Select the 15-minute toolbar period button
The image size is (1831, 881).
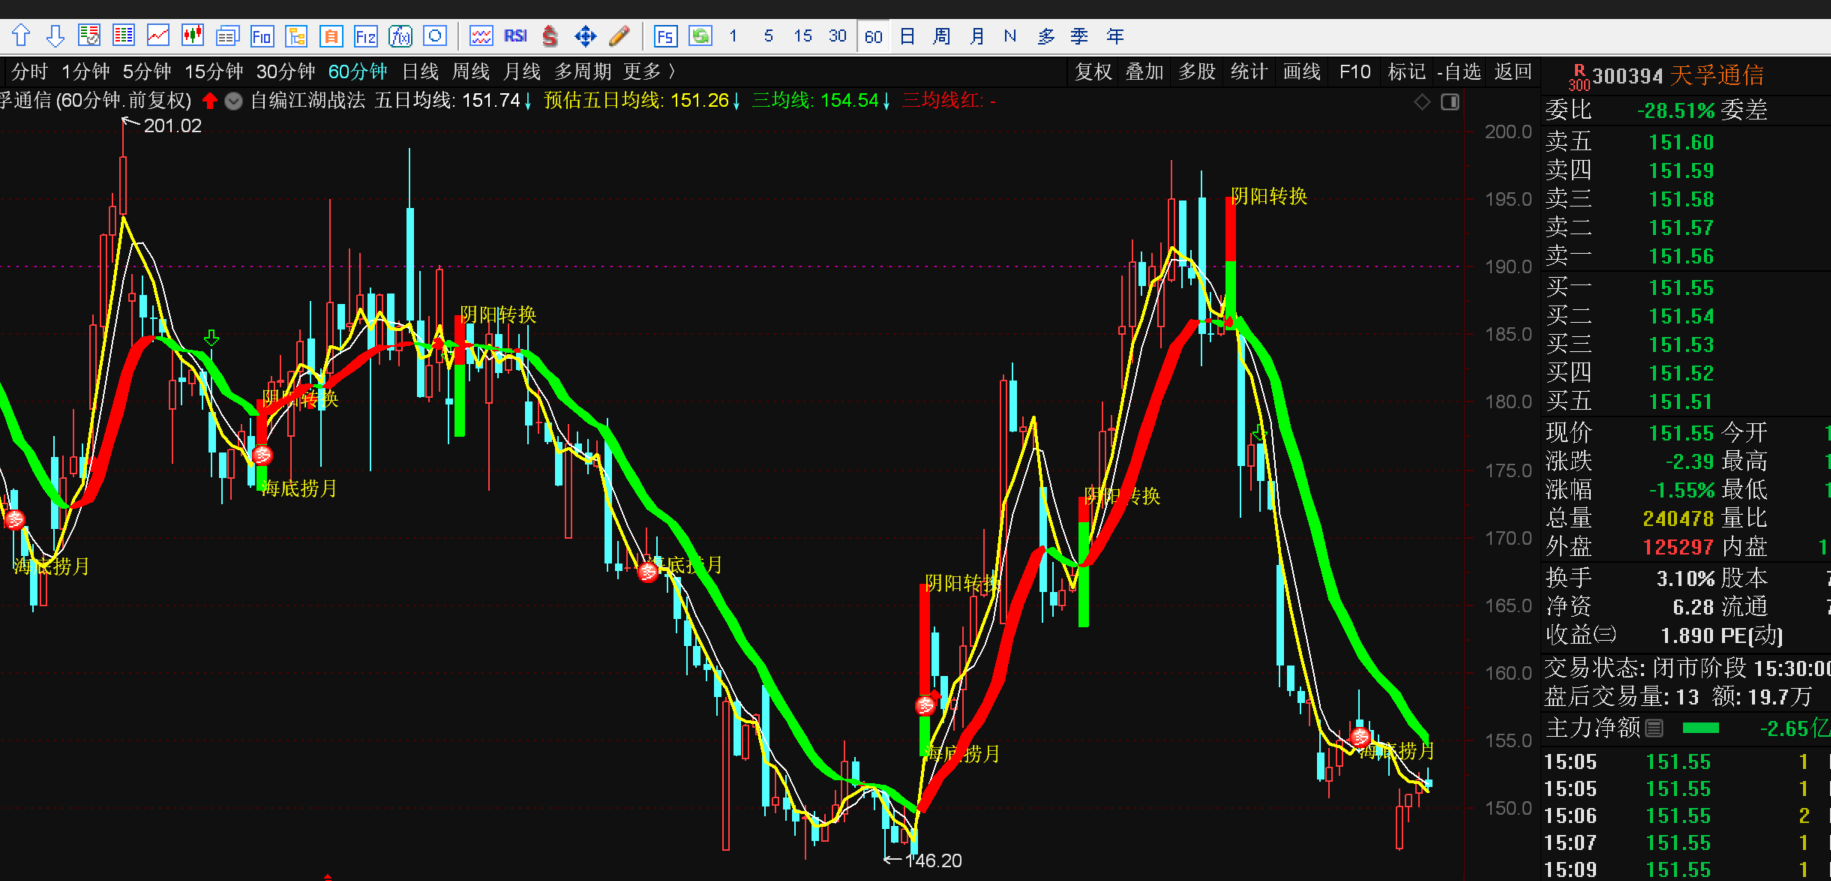803,36
